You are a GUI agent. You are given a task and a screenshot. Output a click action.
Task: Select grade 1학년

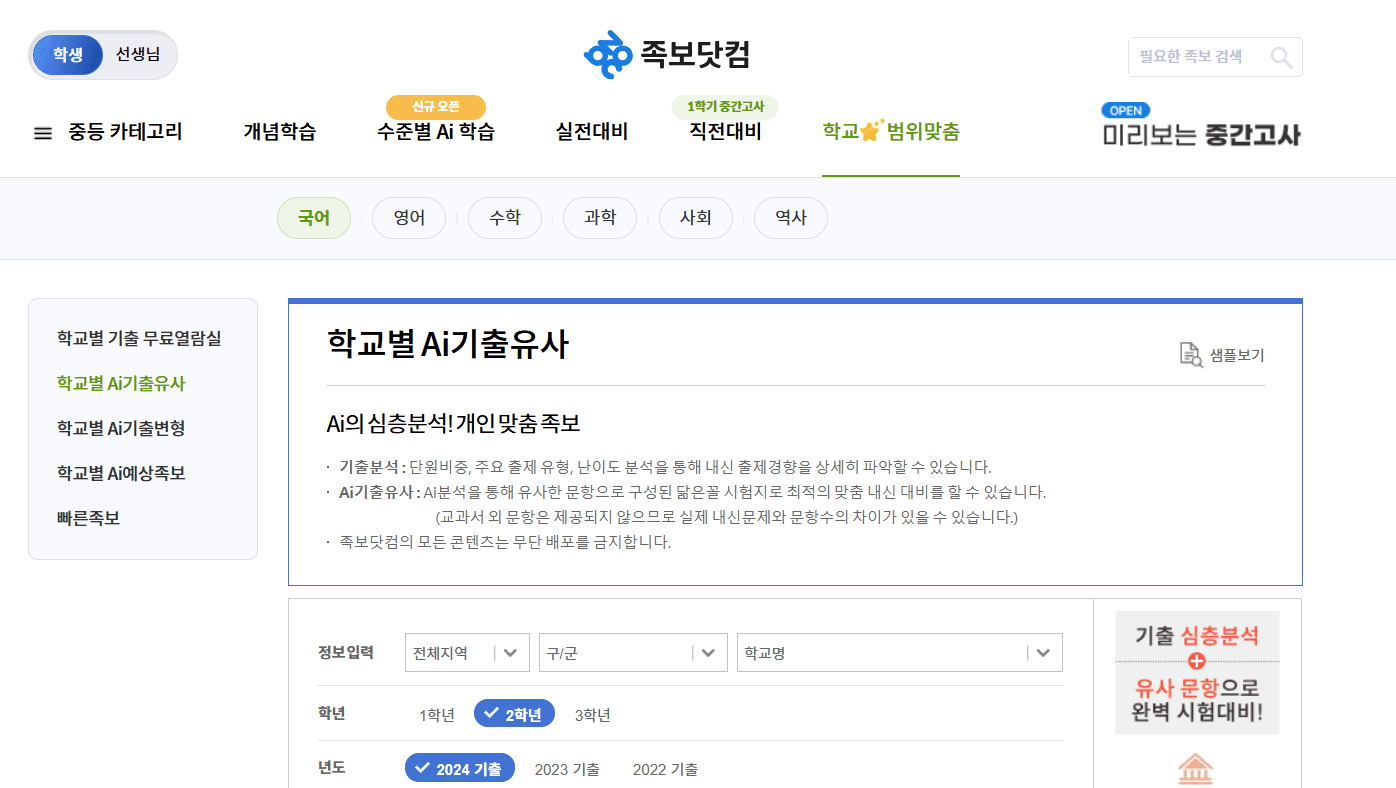coord(437,715)
